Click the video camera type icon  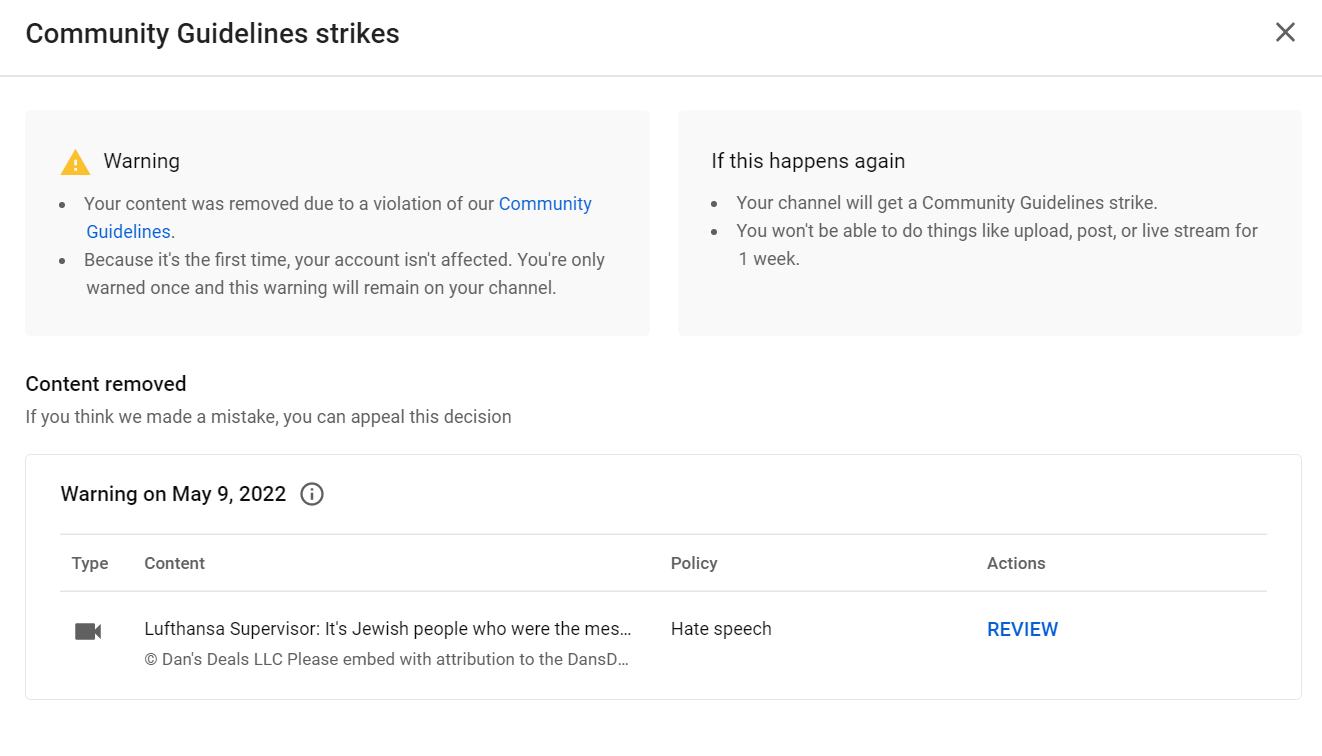(x=88, y=631)
